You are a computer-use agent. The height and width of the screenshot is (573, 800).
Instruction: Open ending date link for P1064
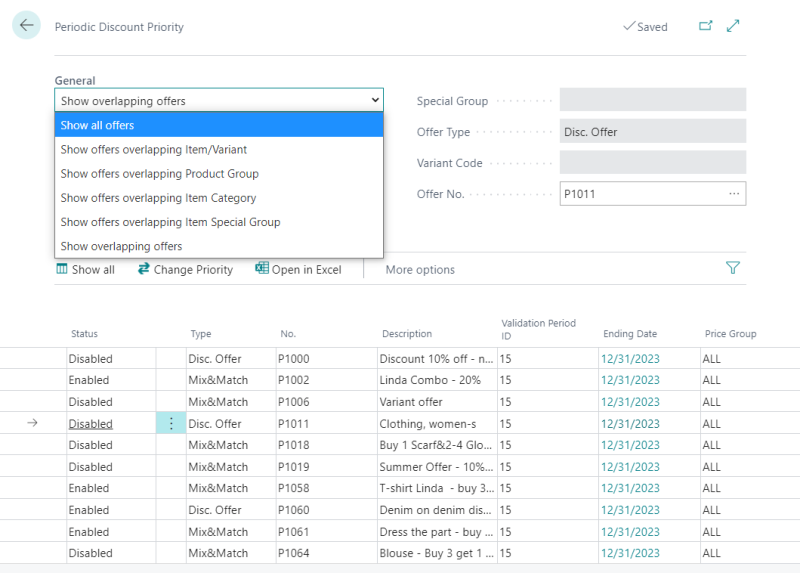[x=630, y=553]
